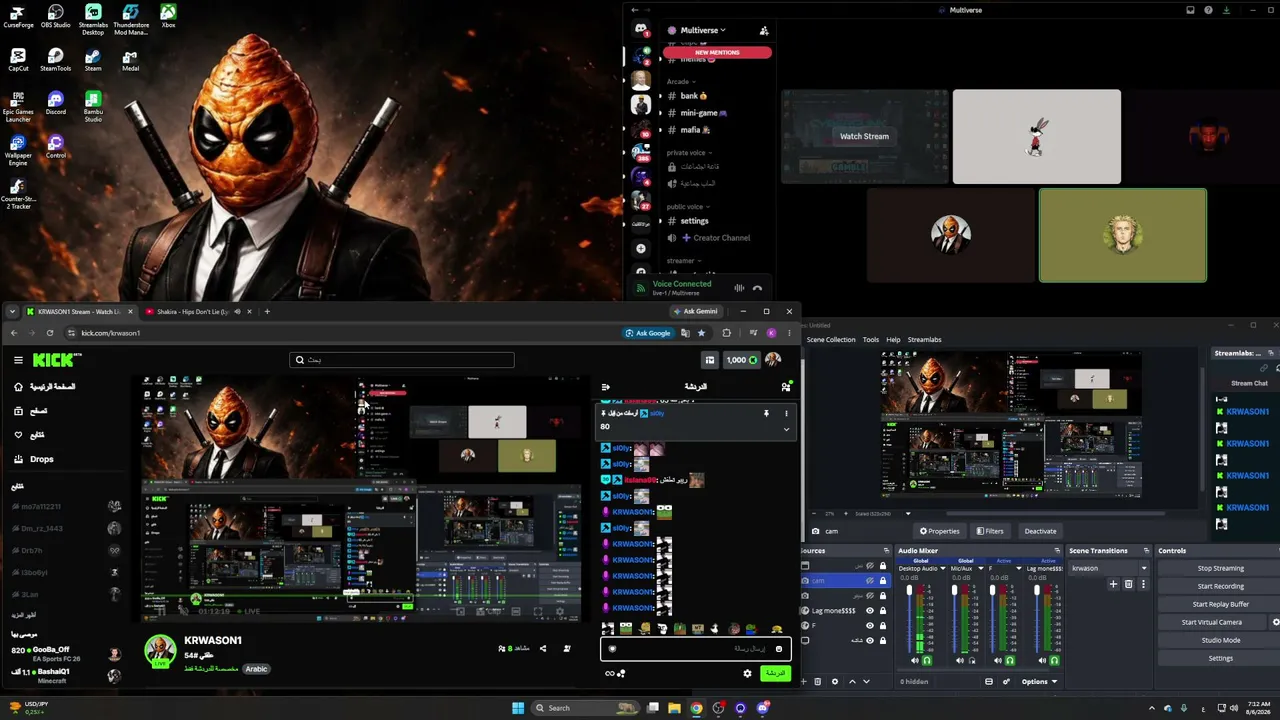The height and width of the screenshot is (720, 1280).
Task: Open the Medal desktop shortcut
Action: point(131,61)
